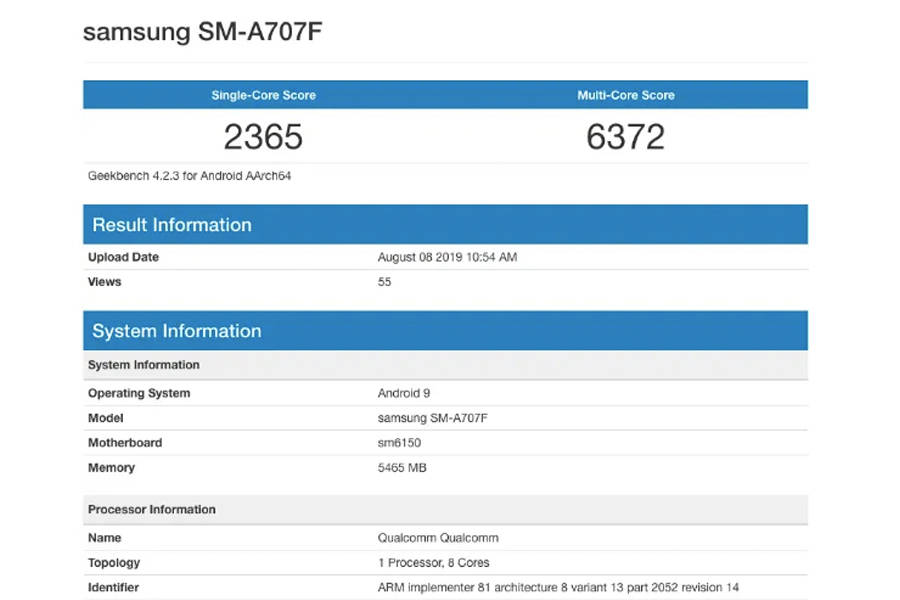
Task: Click the ARM implementer Identifier value
Action: tap(557, 587)
